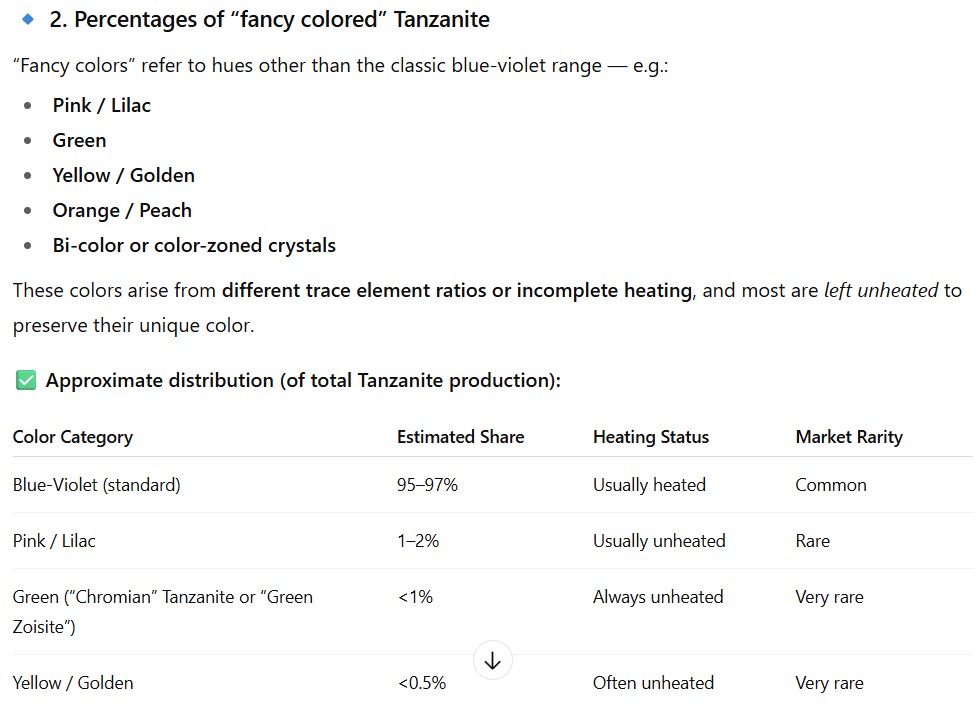Click the italic 'left unheated' text

coord(881,291)
